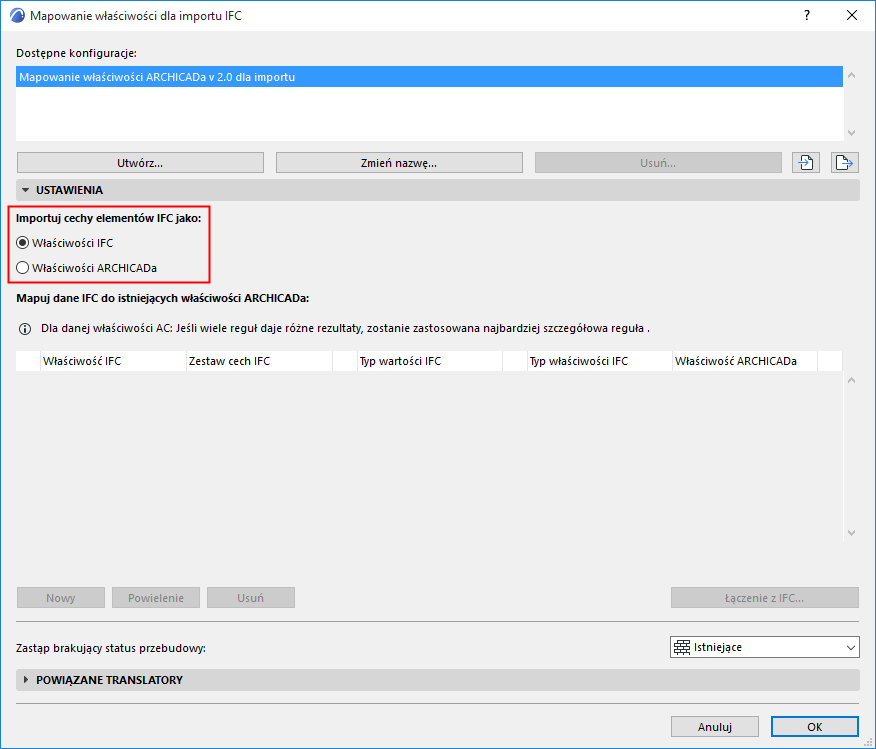Screen dimensions: 876x749
Task: Click the Właściwość IFC column header
Action: pyautogui.click(x=113, y=361)
